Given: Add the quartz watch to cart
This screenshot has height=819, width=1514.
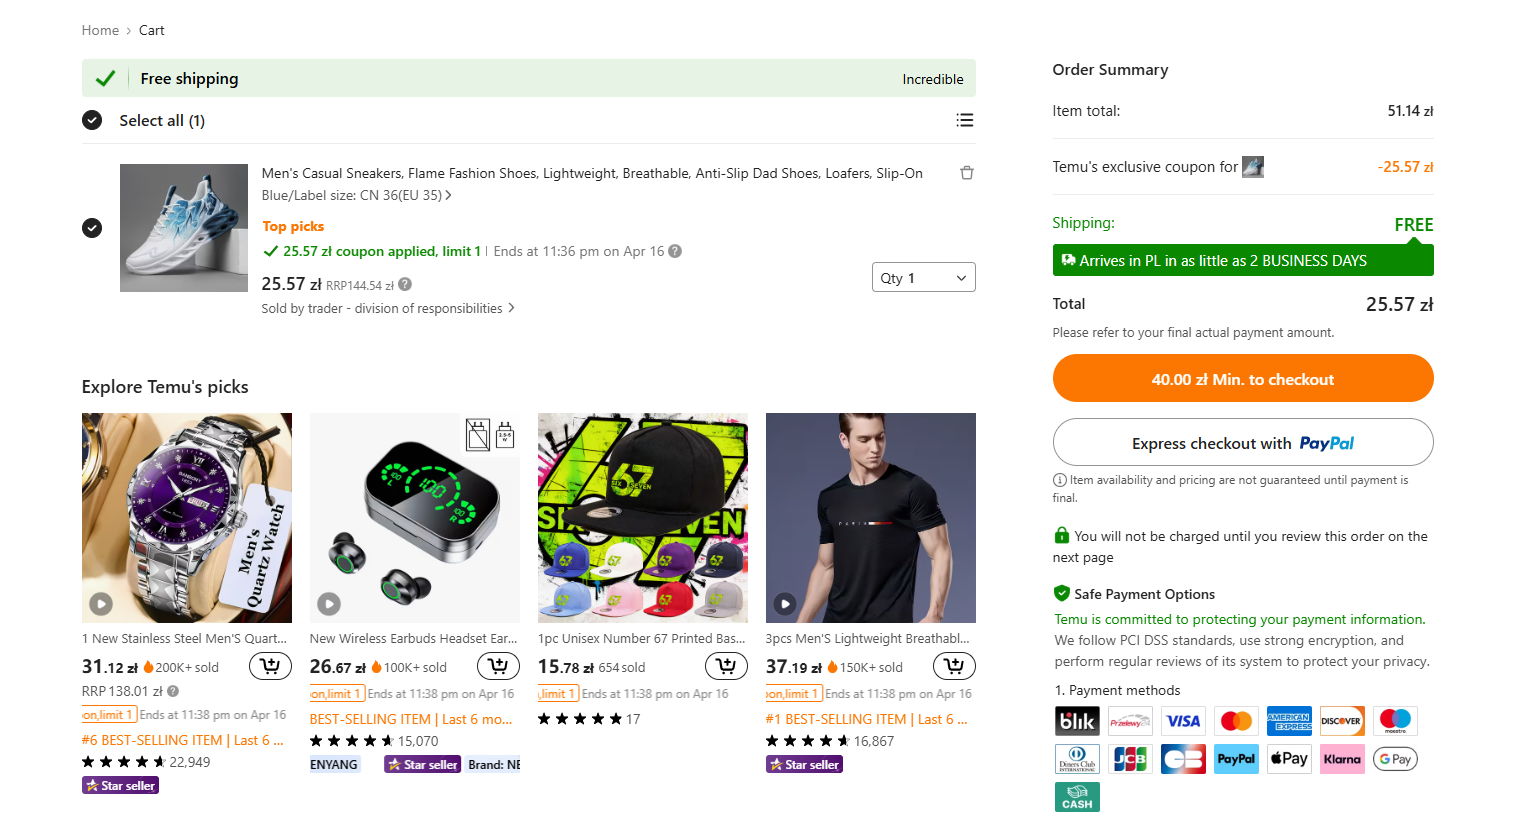Looking at the screenshot, I should [270, 666].
